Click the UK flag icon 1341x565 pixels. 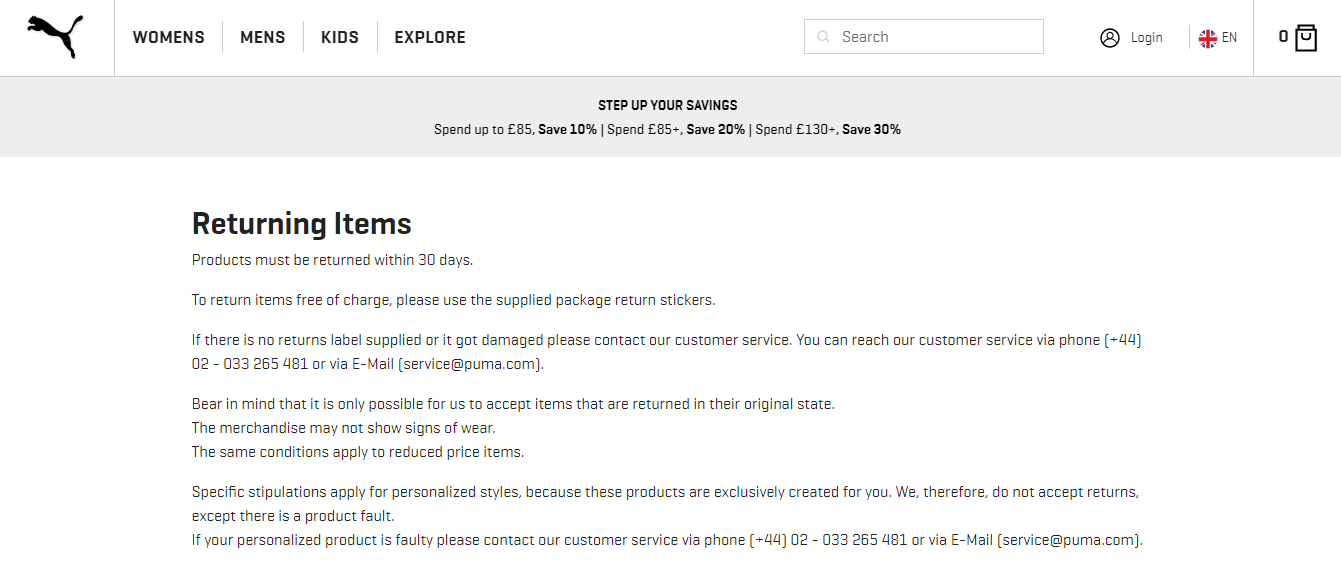pos(1208,38)
